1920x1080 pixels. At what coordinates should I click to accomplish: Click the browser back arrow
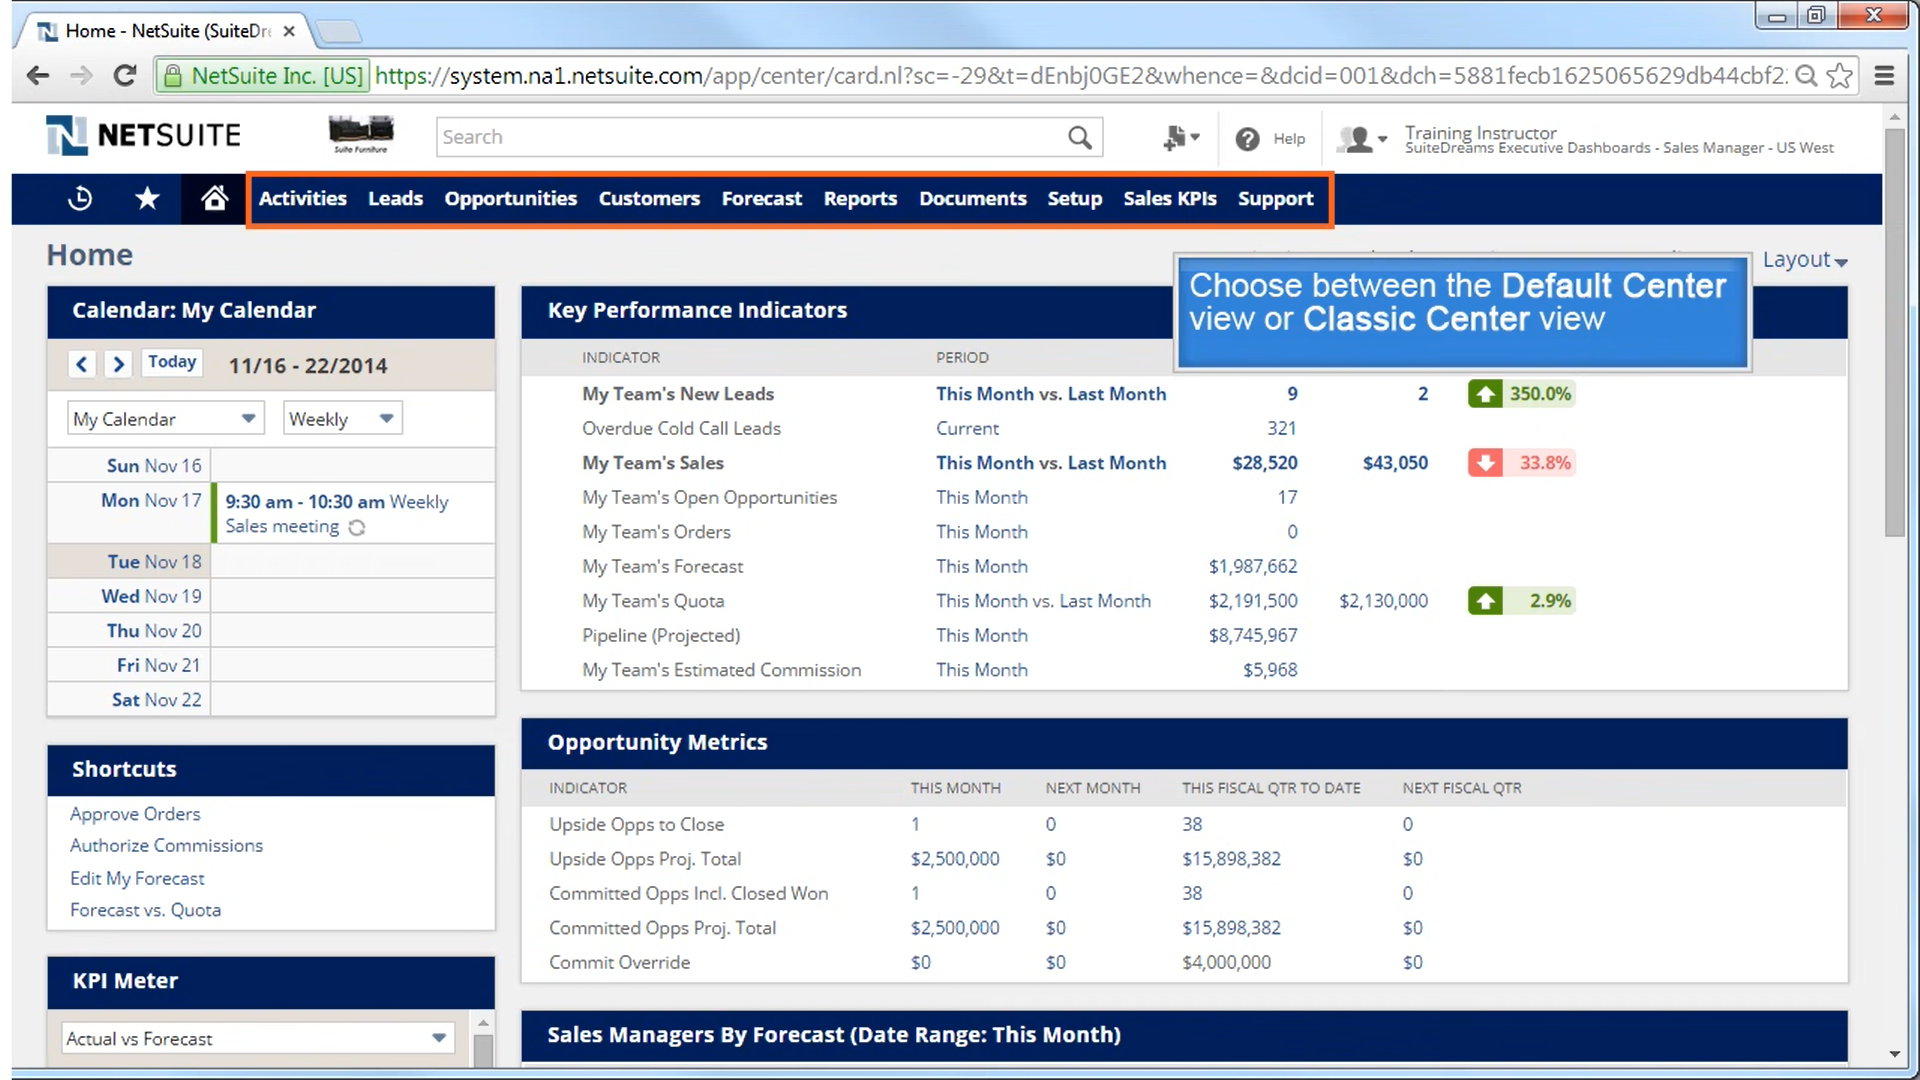click(x=38, y=75)
